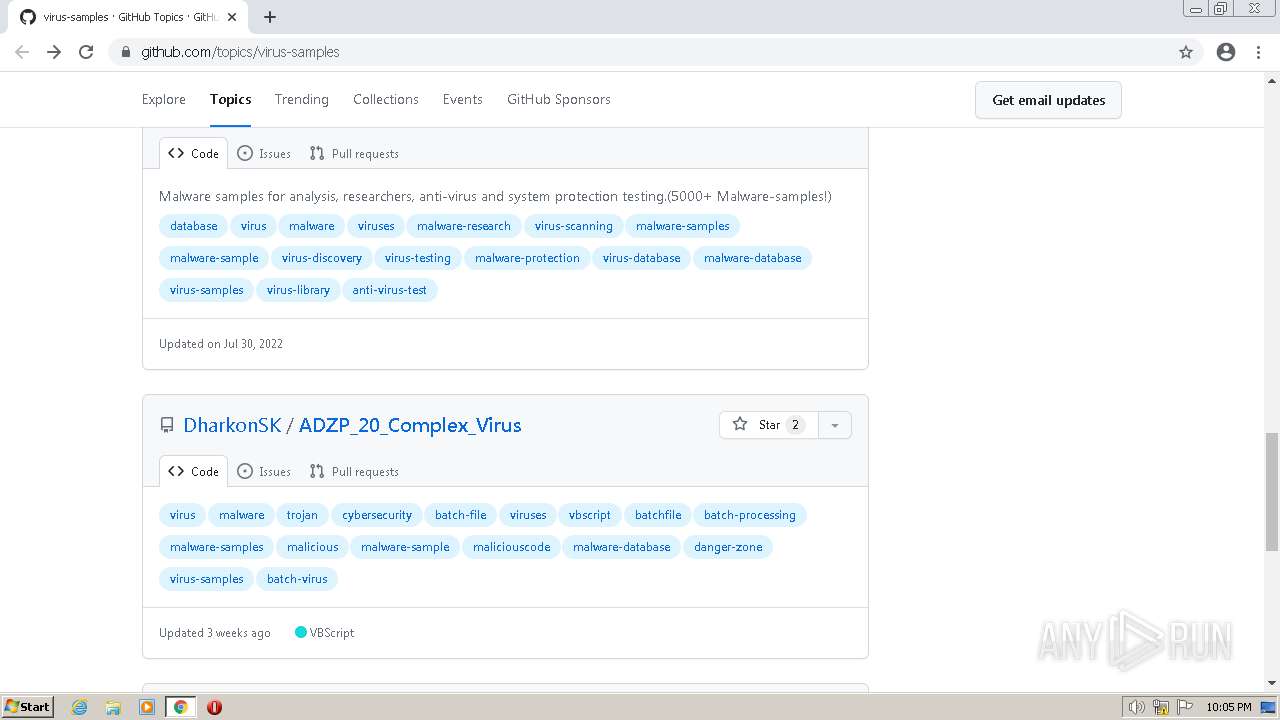Click the virus-scanning topic tag
Screen dimensions: 1280x720
(x=574, y=226)
